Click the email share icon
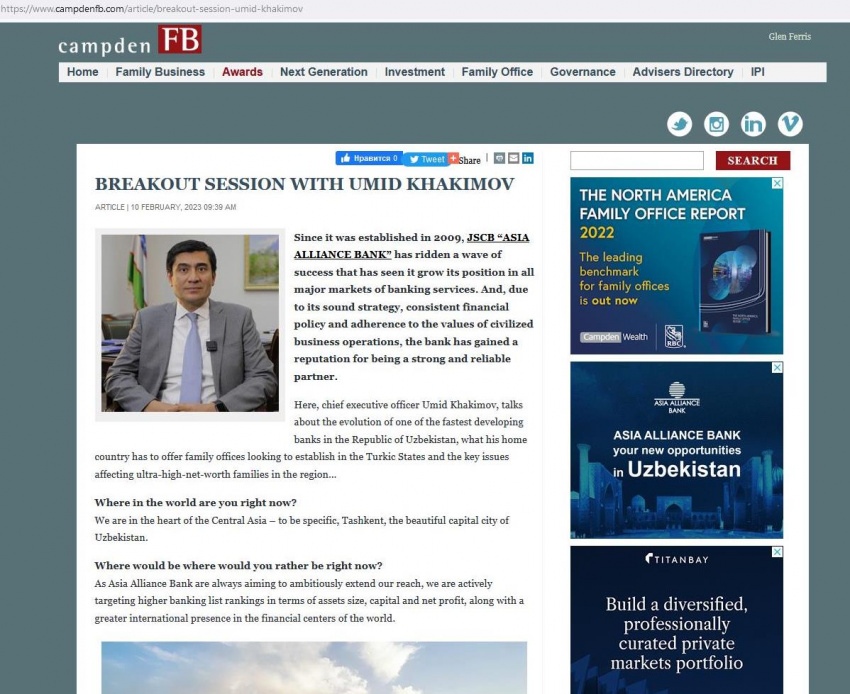This screenshot has height=694, width=850. click(x=514, y=158)
